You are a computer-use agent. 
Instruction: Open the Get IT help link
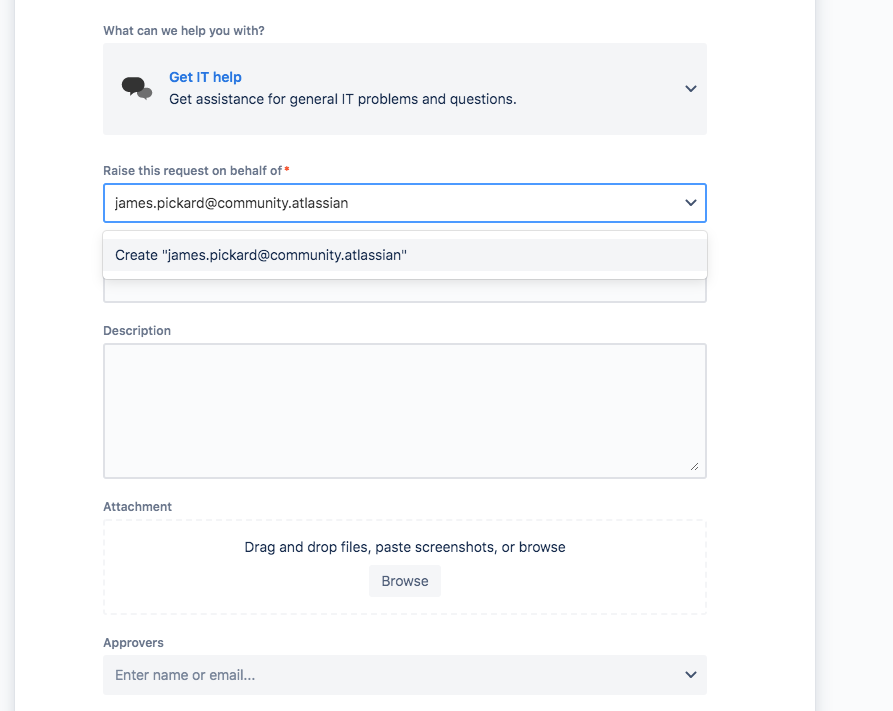[205, 77]
